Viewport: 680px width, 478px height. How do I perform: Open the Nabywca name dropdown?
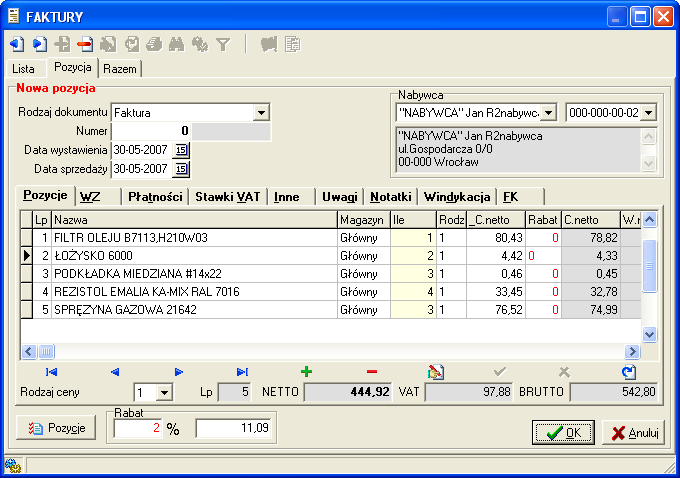click(x=549, y=113)
